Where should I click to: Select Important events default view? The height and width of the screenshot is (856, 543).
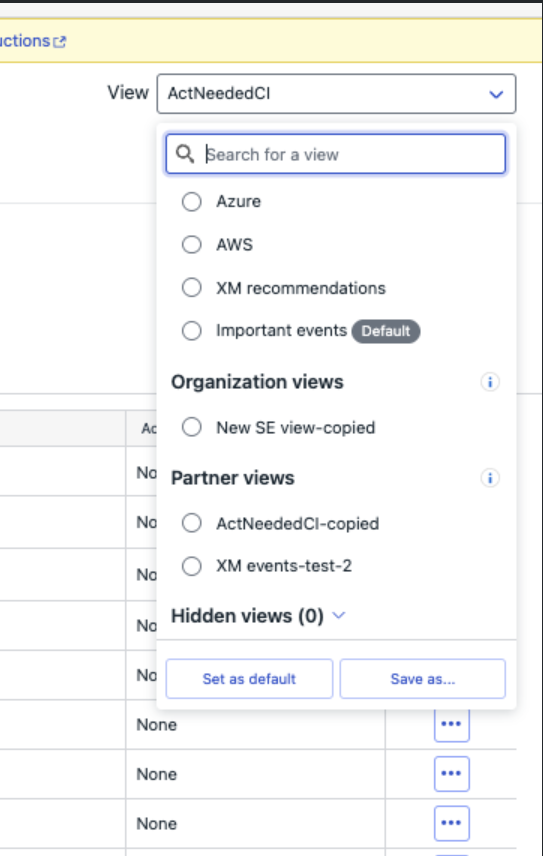192,330
